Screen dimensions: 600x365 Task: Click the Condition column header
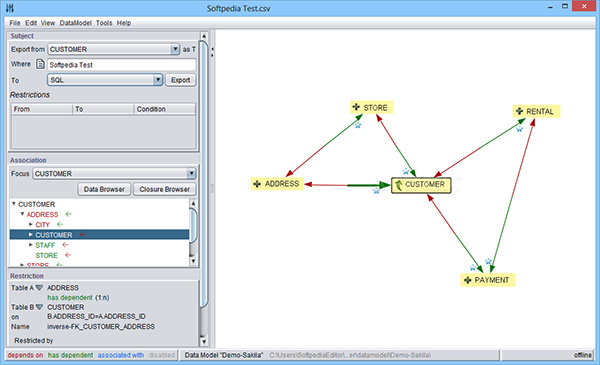(165, 109)
